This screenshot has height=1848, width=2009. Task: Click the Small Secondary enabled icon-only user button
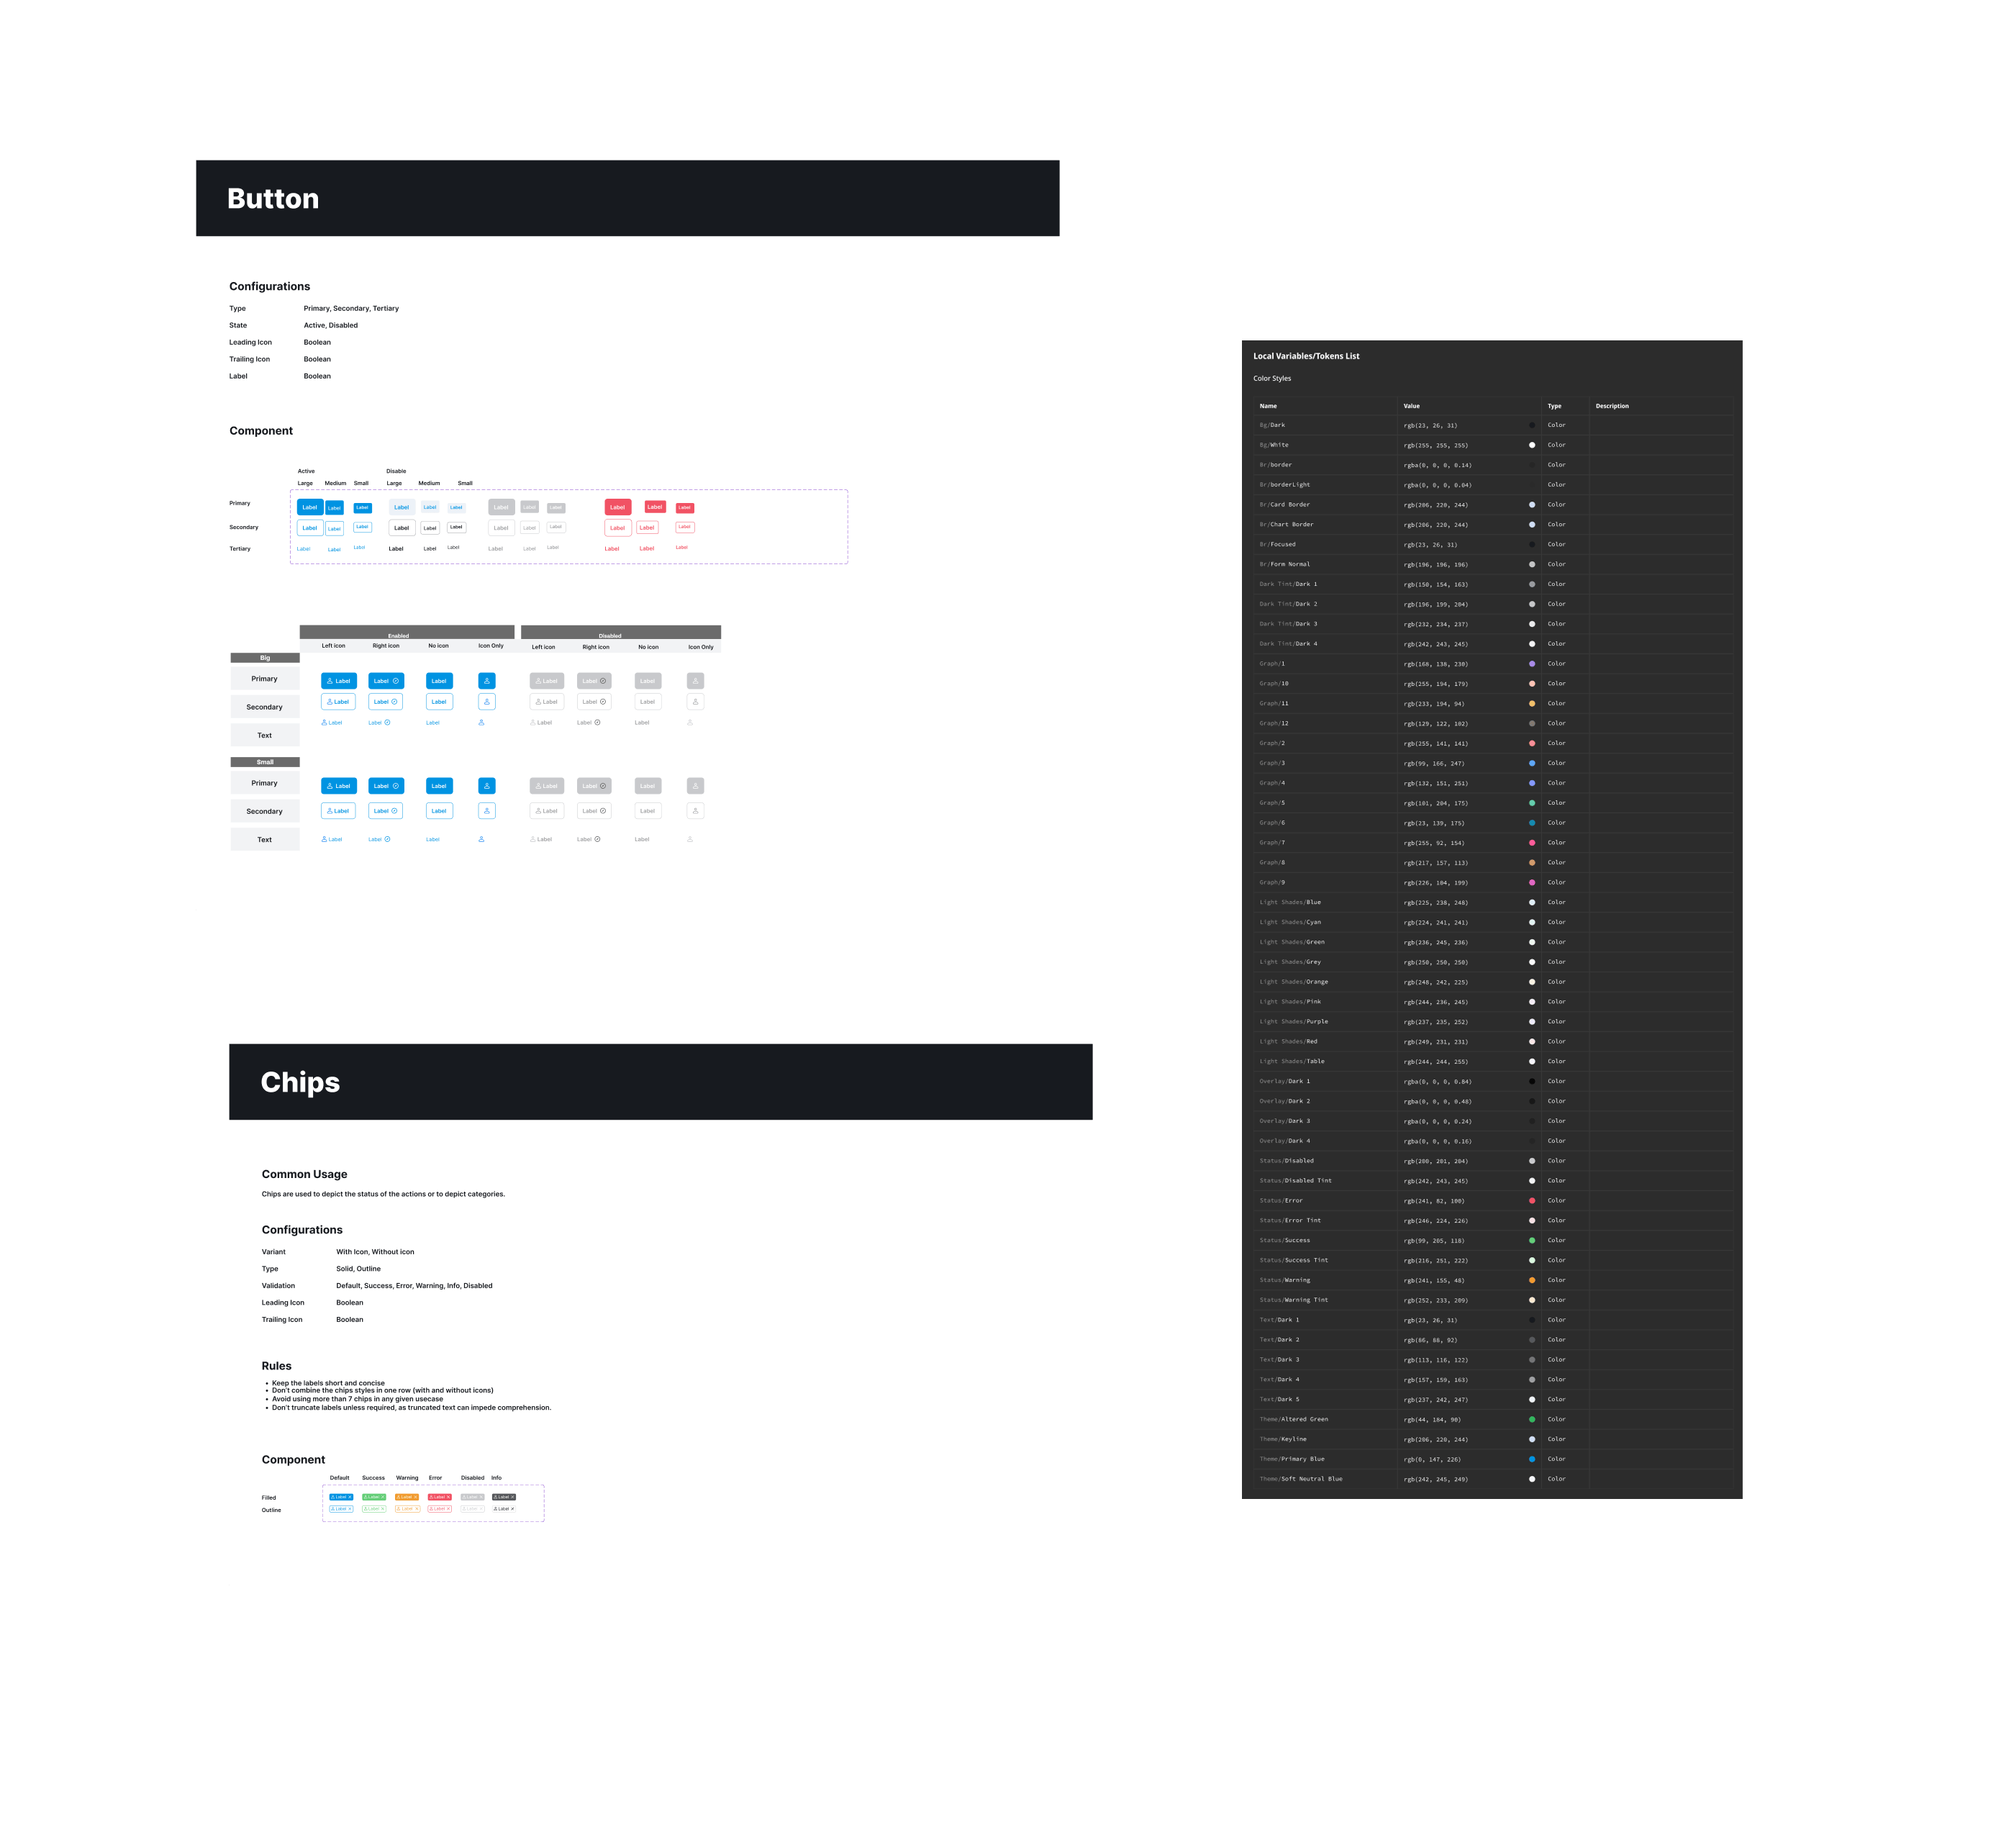(x=487, y=811)
